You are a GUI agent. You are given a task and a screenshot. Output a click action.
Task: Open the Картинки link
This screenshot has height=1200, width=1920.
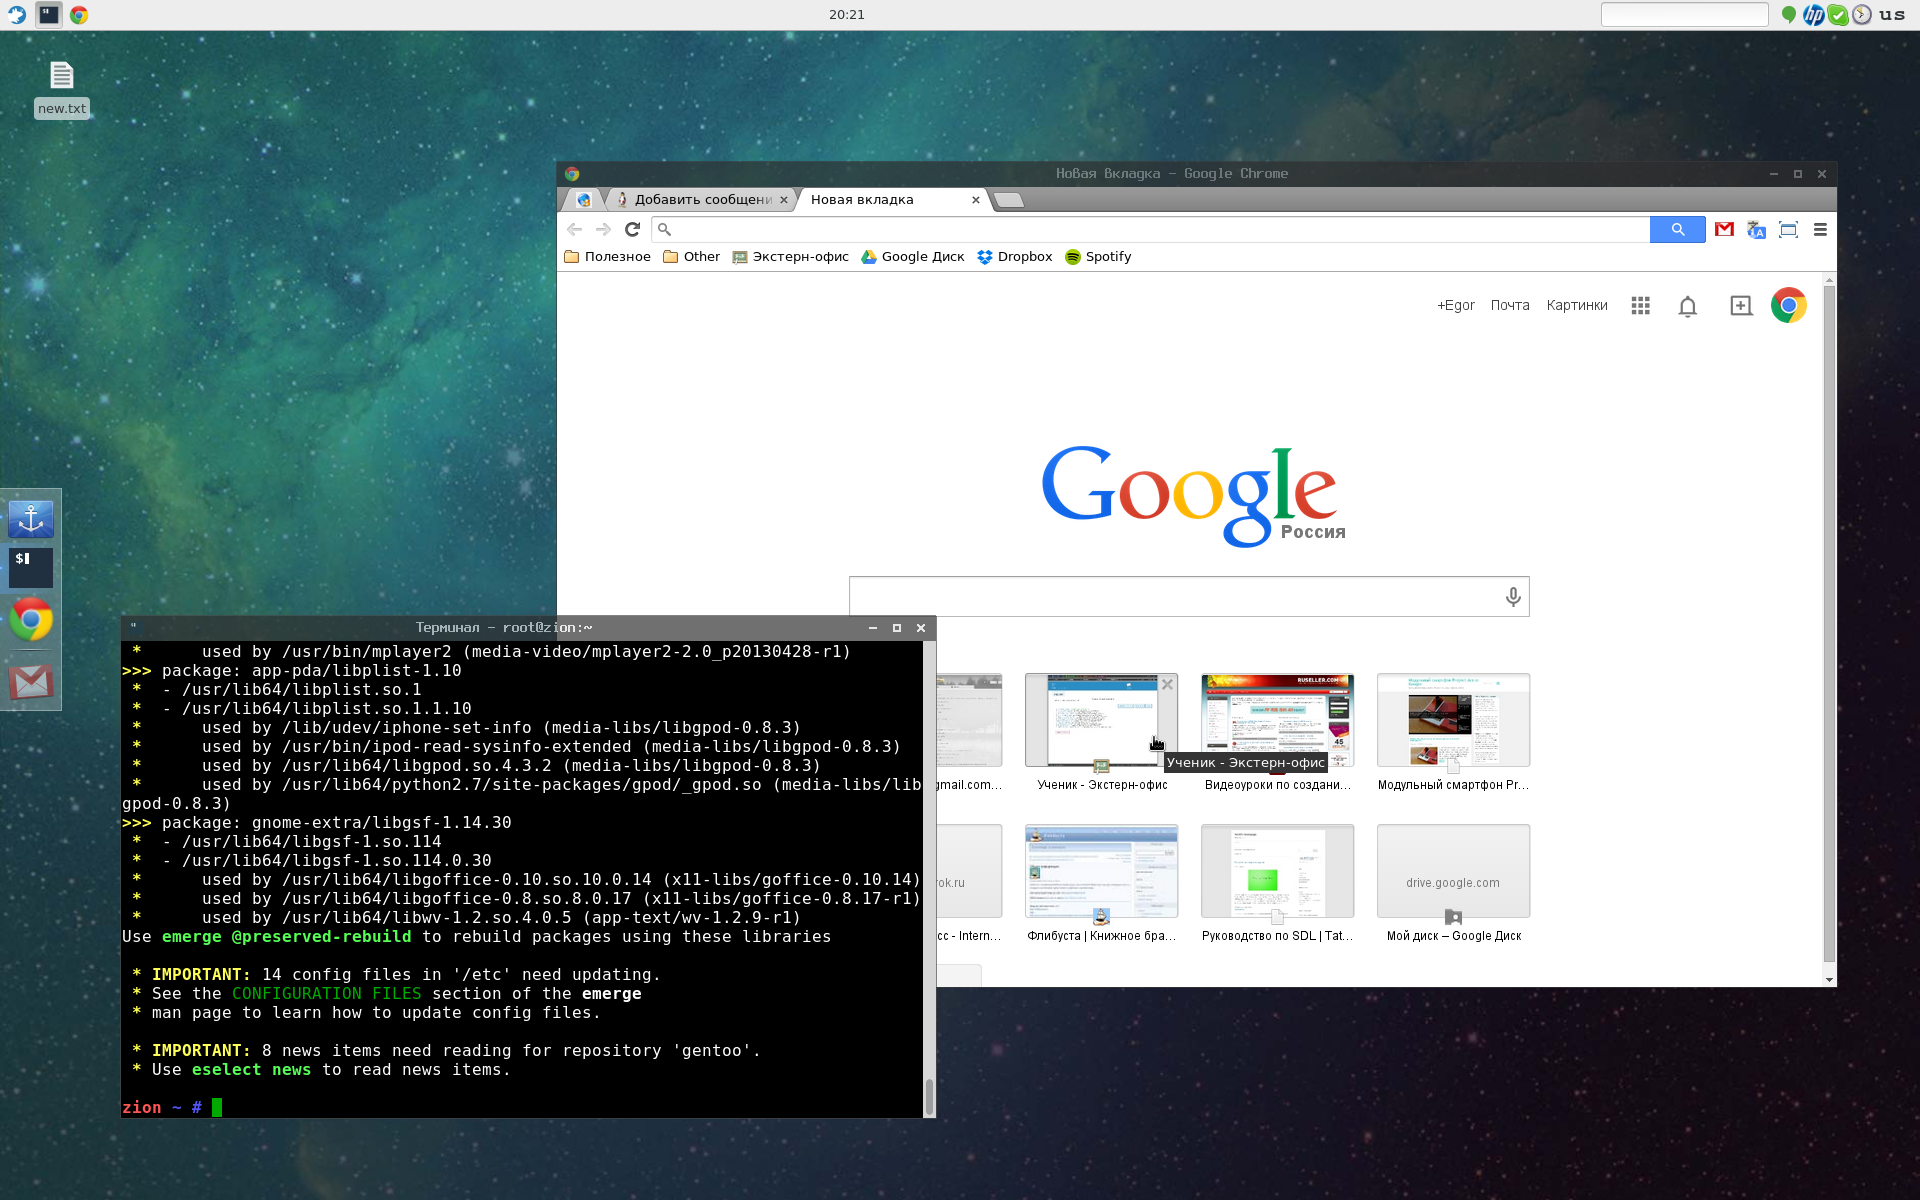1576,305
